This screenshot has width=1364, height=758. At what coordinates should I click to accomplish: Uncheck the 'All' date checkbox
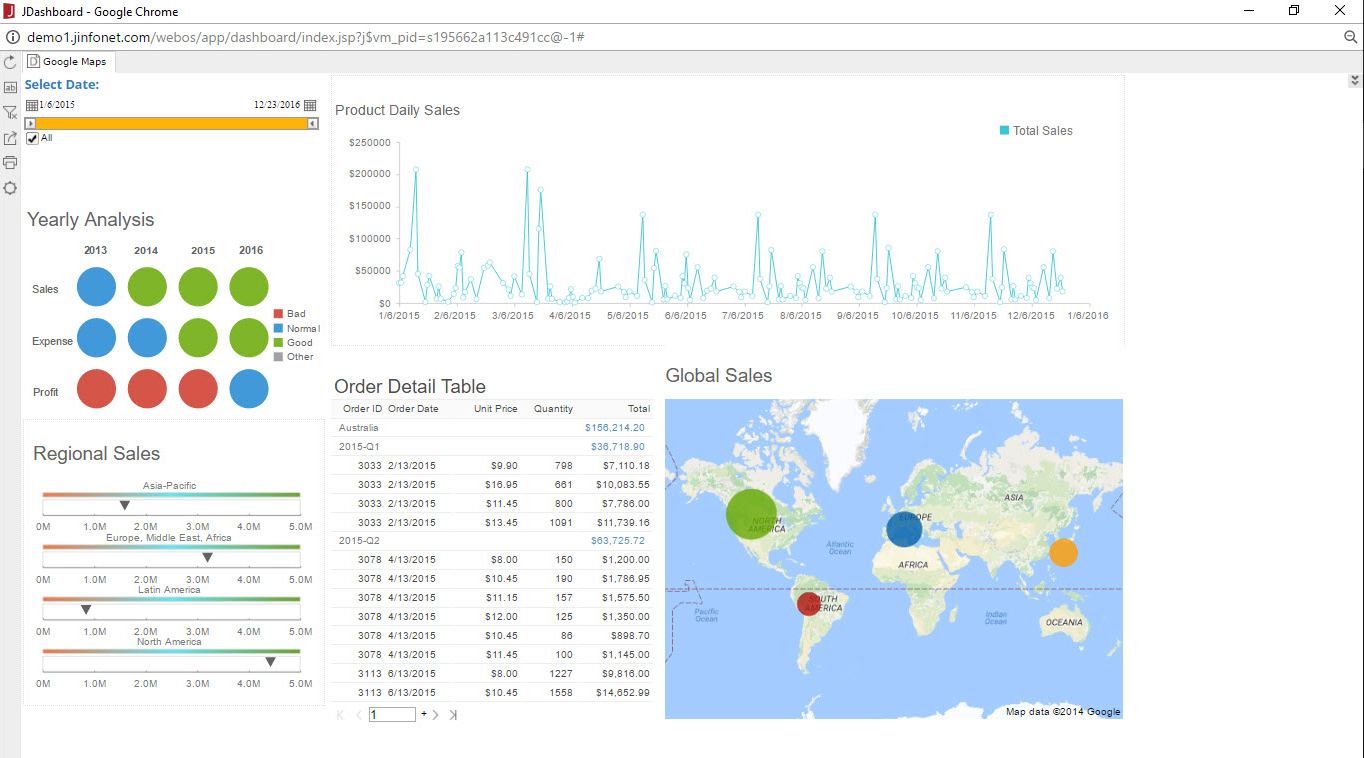tap(32, 138)
